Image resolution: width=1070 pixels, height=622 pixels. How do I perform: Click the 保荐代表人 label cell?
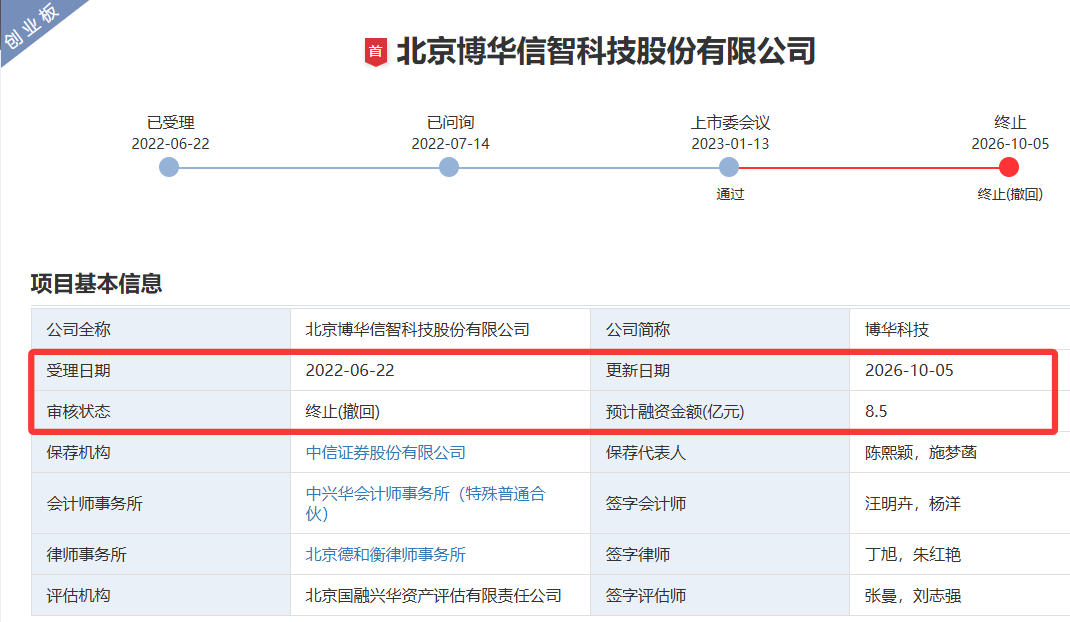point(720,452)
